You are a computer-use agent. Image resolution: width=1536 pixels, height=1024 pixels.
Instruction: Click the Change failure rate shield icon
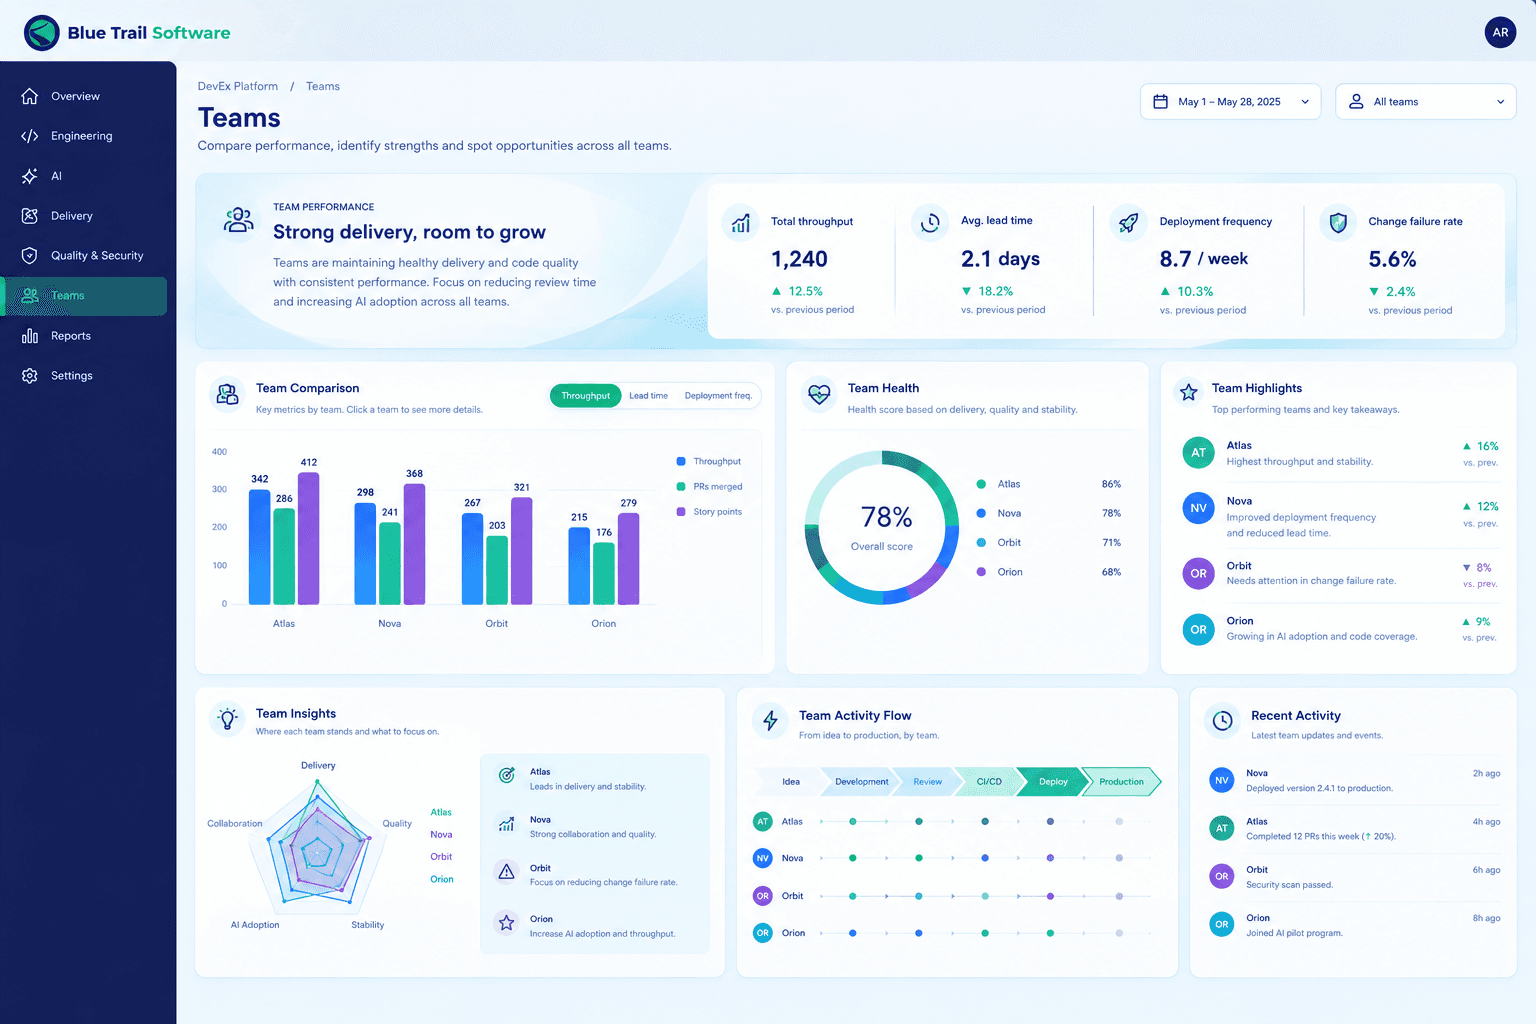pos(1338,223)
